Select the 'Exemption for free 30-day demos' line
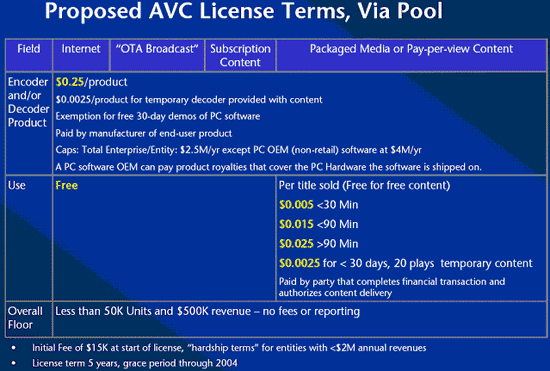This screenshot has height=371, width=550. 157,116
